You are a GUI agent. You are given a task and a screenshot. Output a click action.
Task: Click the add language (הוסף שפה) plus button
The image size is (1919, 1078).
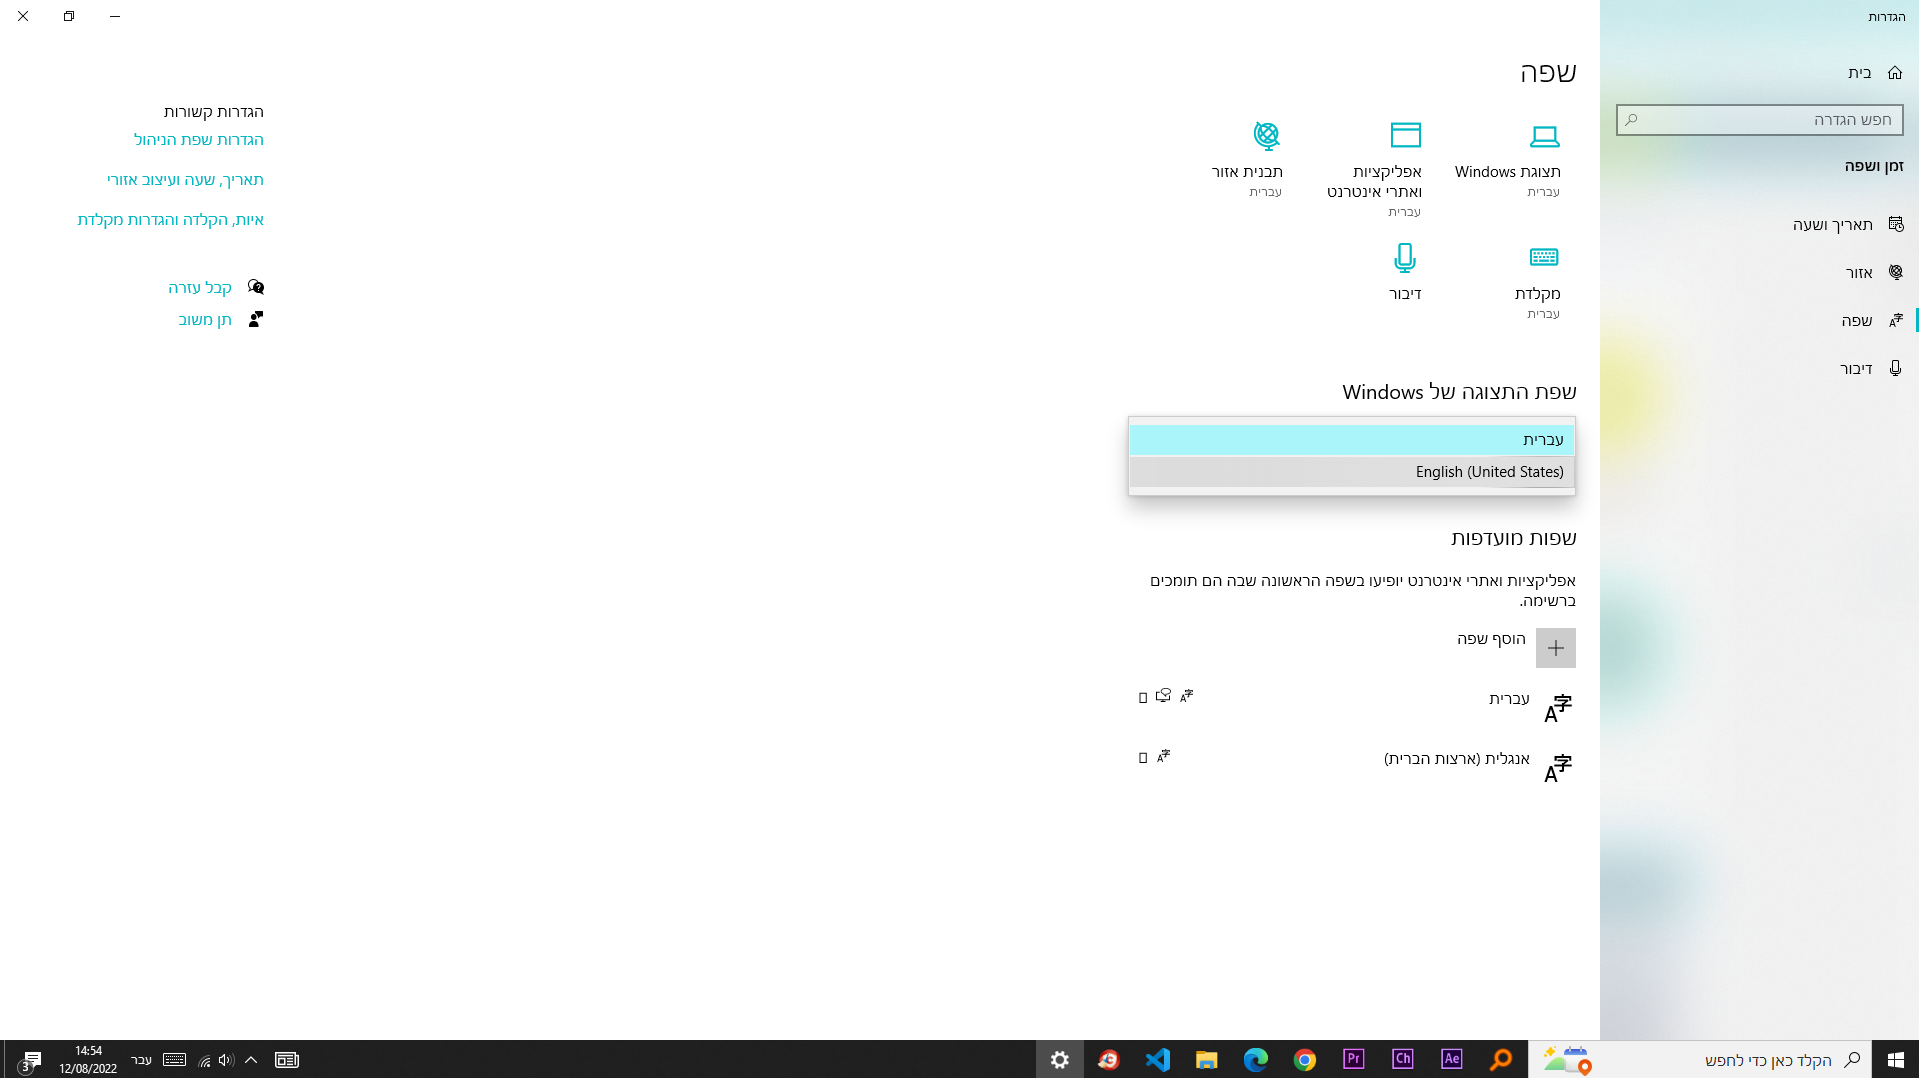point(1556,648)
